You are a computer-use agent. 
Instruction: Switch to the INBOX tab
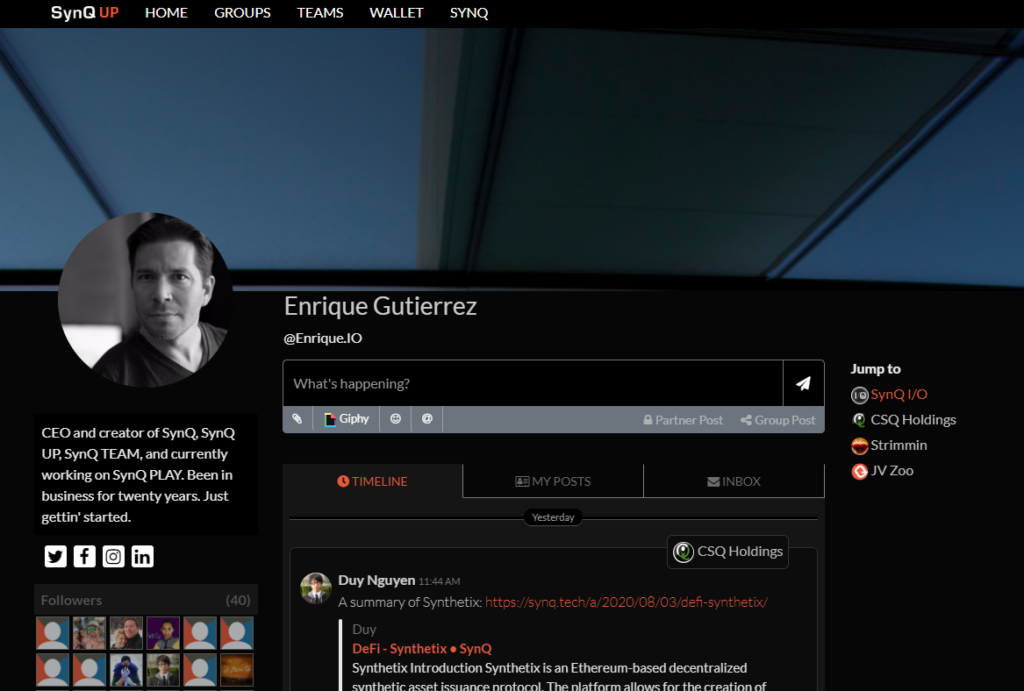[x=734, y=482]
